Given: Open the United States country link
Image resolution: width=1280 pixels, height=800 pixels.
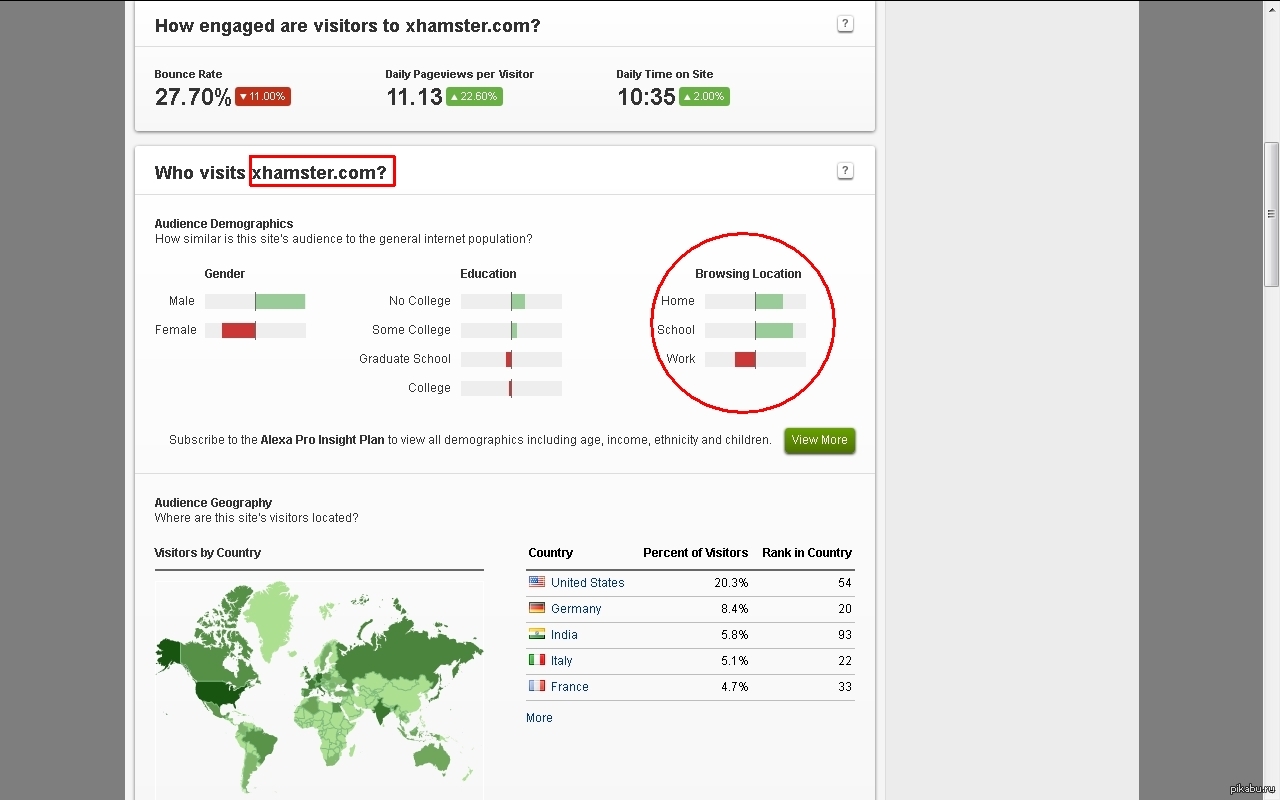Looking at the screenshot, I should point(587,583).
